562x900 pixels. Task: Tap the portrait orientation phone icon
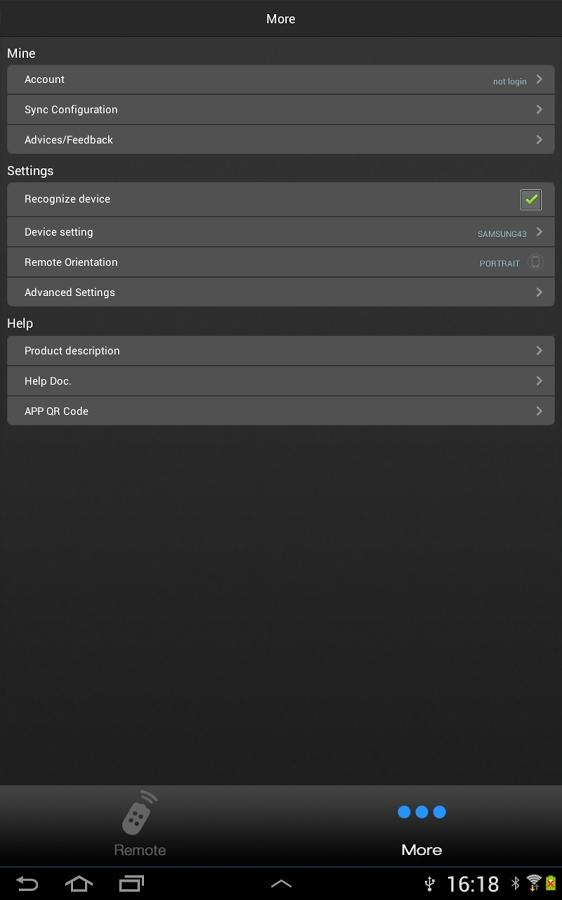click(535, 262)
